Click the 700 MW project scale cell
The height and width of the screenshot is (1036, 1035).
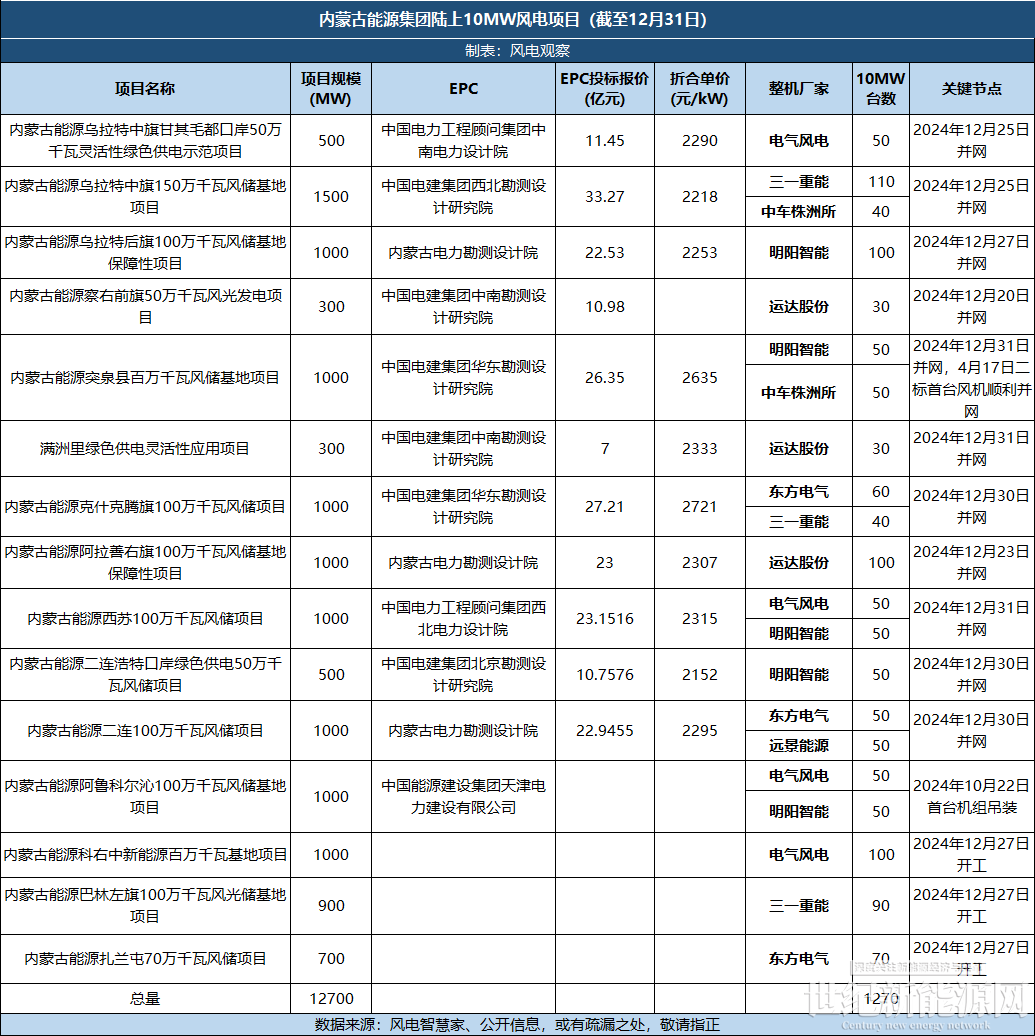(330, 958)
